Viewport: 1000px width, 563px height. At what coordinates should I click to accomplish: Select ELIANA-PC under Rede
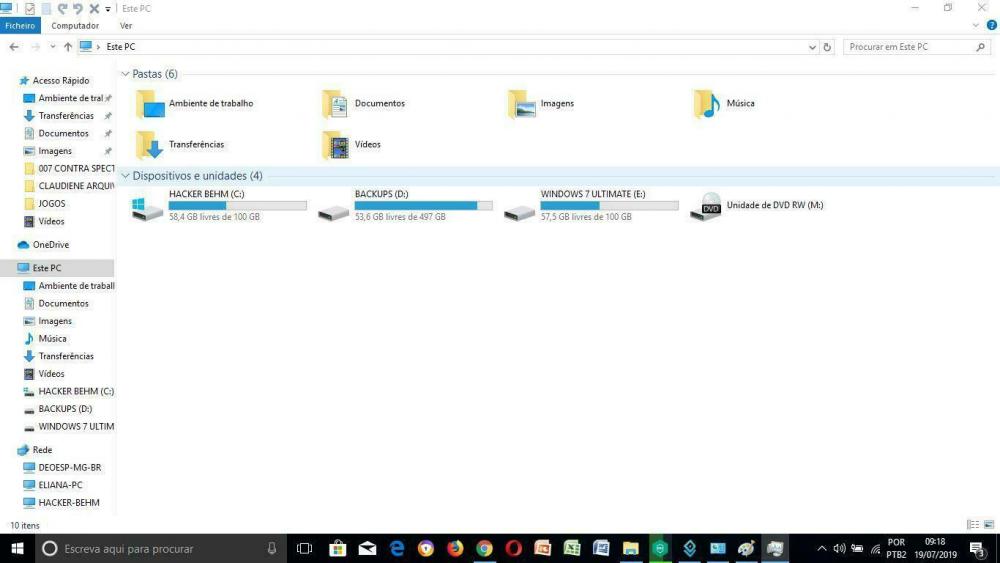click(x=60, y=485)
